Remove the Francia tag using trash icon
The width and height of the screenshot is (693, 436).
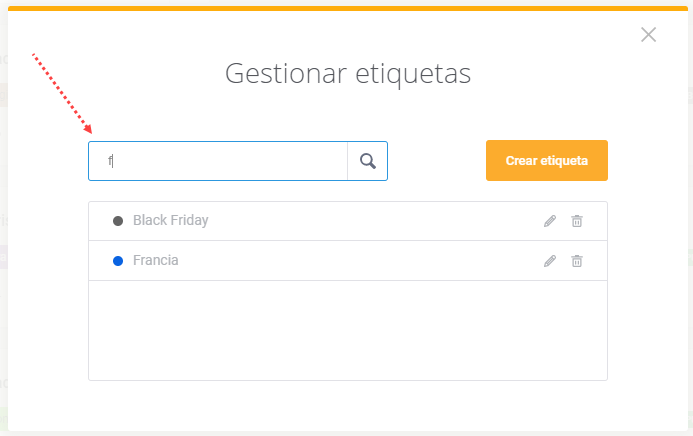pos(577,261)
